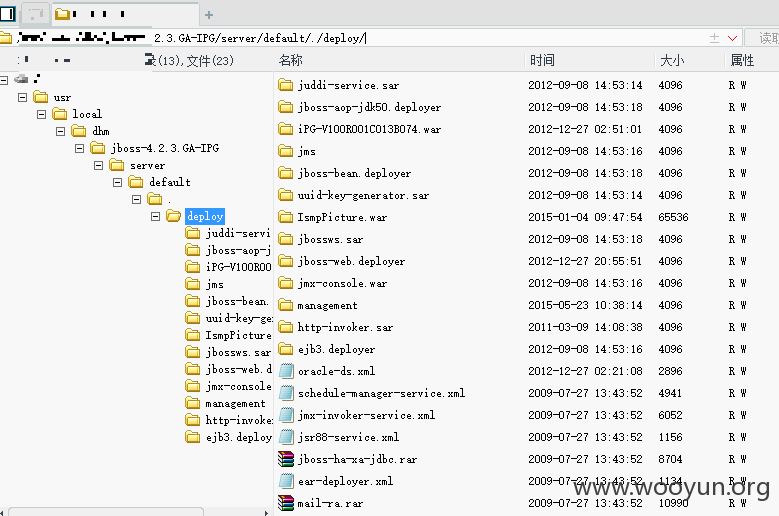
Task: Sort by 大小 column header
Action: 672,60
